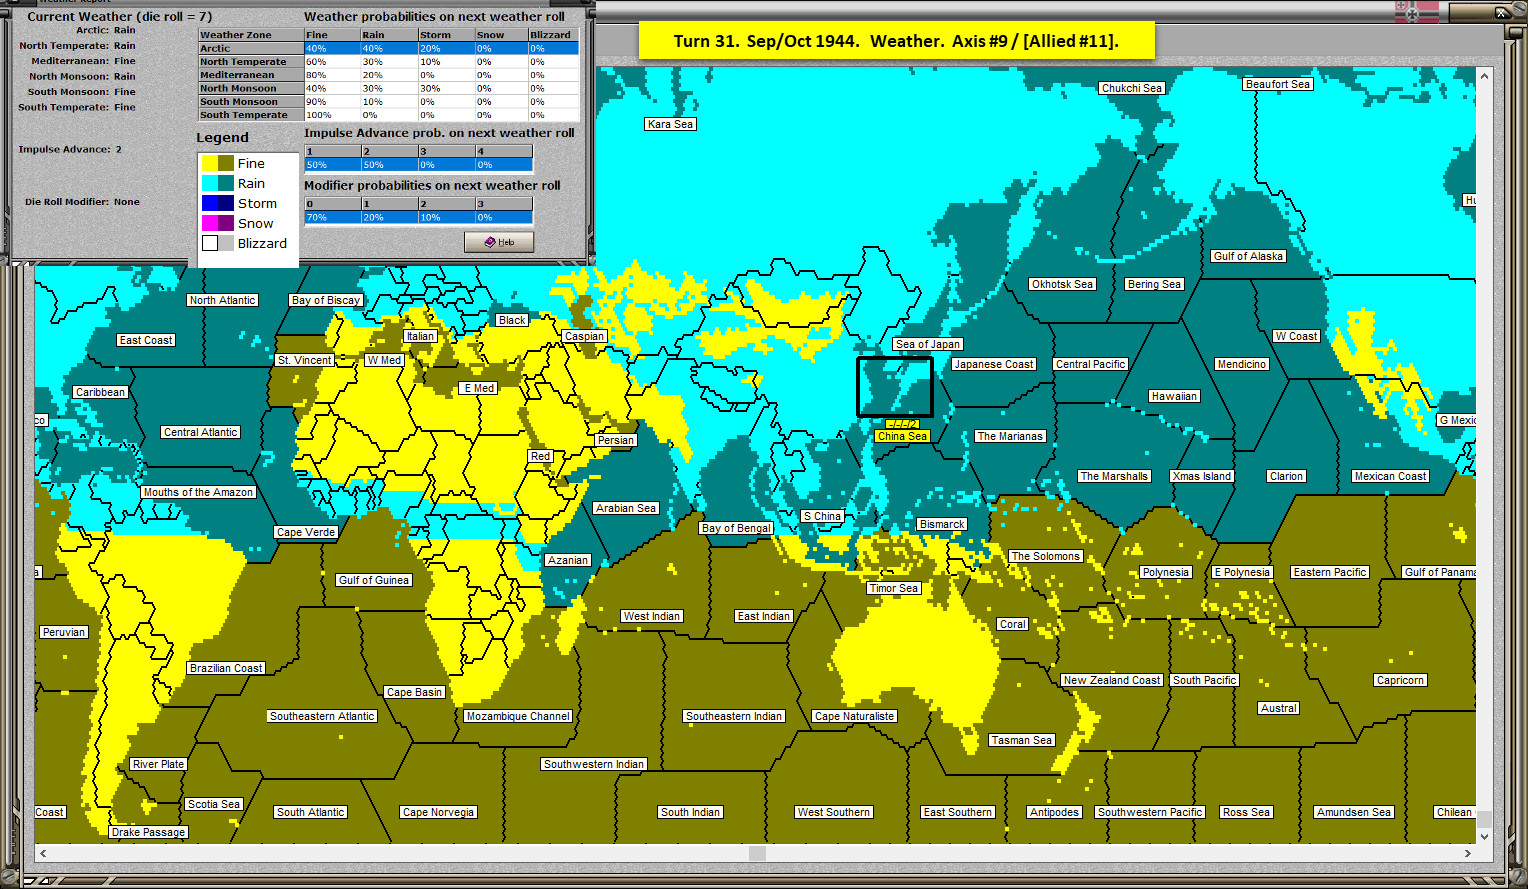Click the 'Capricorn' map label
The height and width of the screenshot is (889, 1528).
coord(1400,680)
